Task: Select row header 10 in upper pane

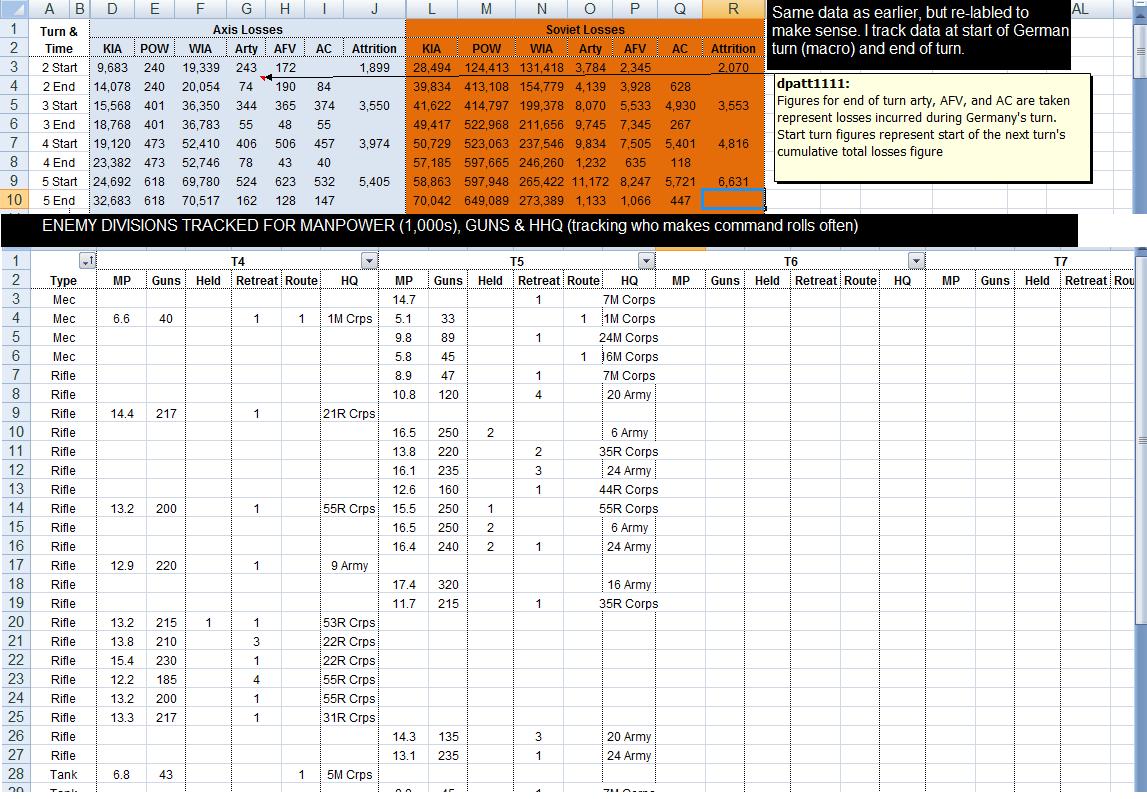Action: coord(15,200)
